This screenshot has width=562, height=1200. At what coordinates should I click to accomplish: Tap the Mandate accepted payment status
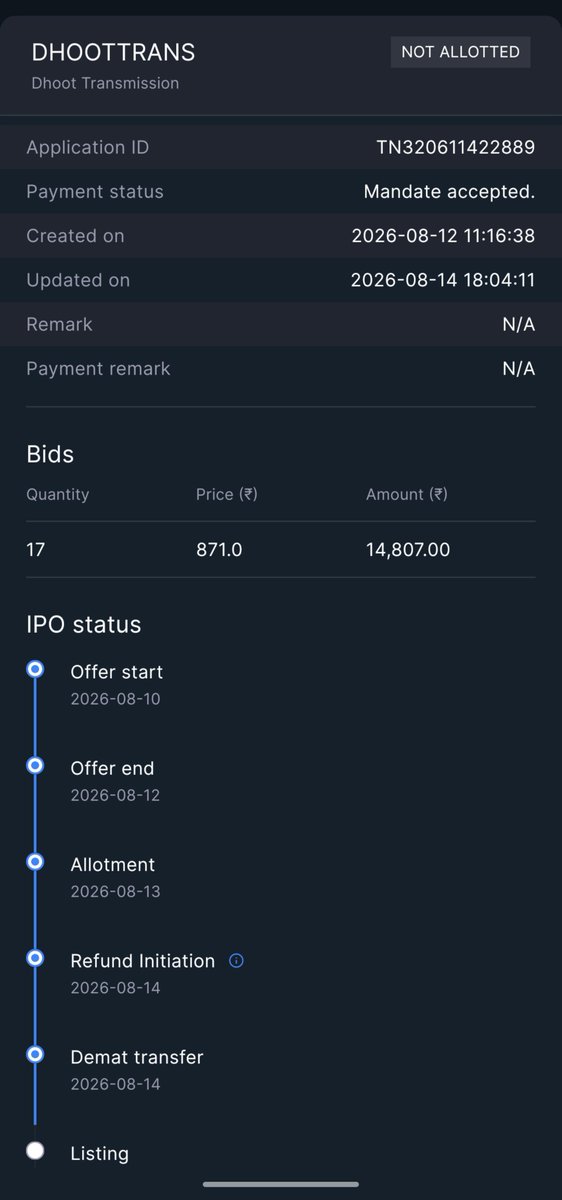[x=449, y=192]
